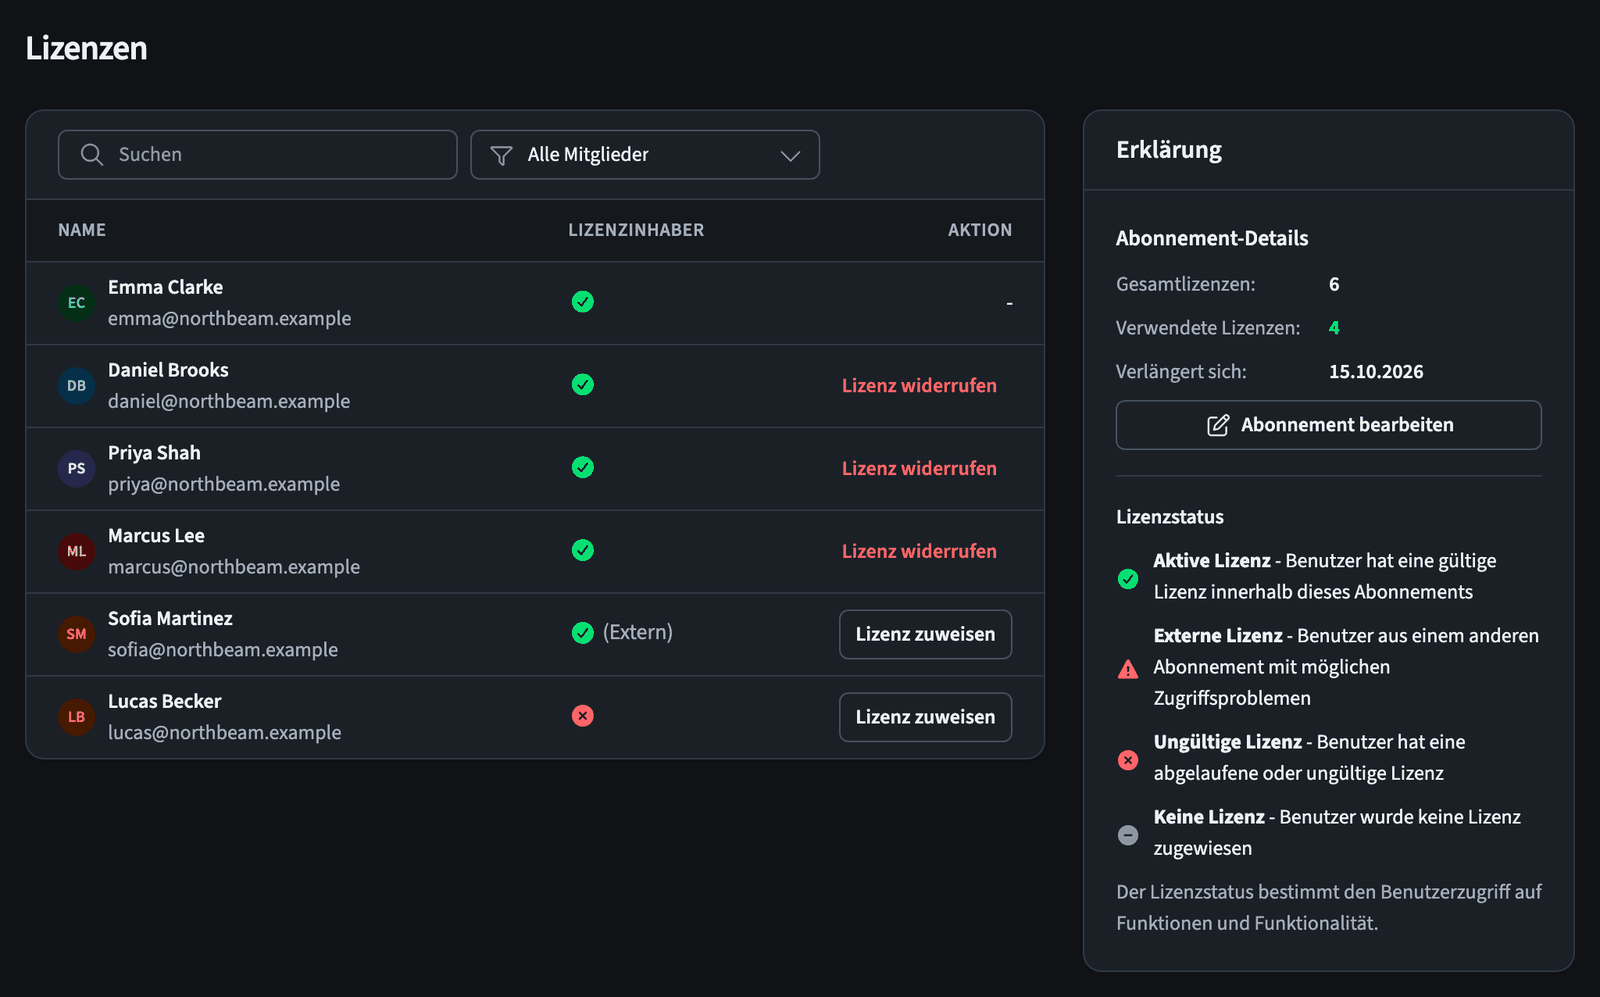Click the Marcus Lee name text
This screenshot has width=1600, height=997.
(x=156, y=536)
